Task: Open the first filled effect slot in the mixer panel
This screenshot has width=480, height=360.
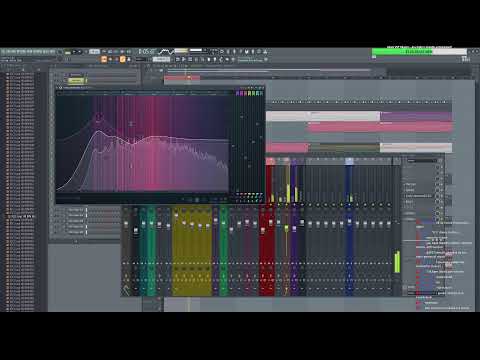Action: (419, 184)
